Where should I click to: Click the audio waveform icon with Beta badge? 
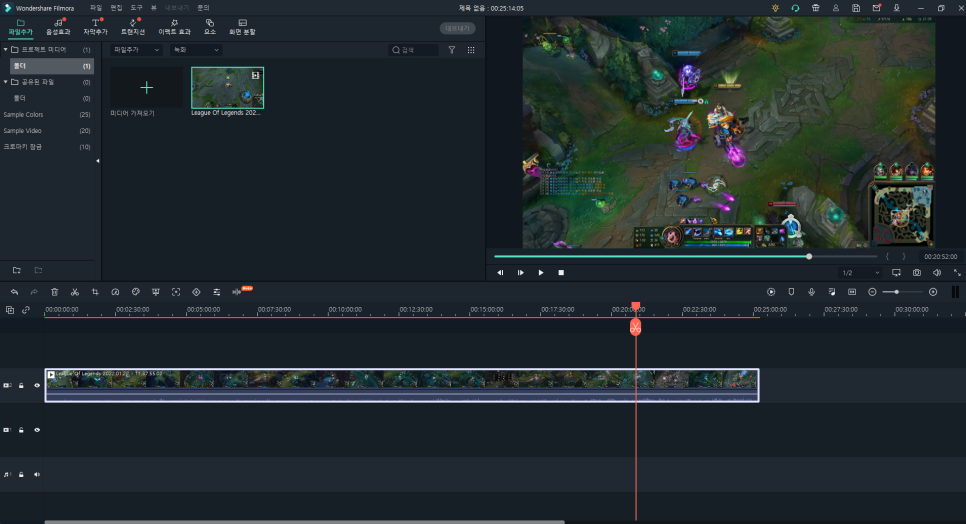click(237, 292)
